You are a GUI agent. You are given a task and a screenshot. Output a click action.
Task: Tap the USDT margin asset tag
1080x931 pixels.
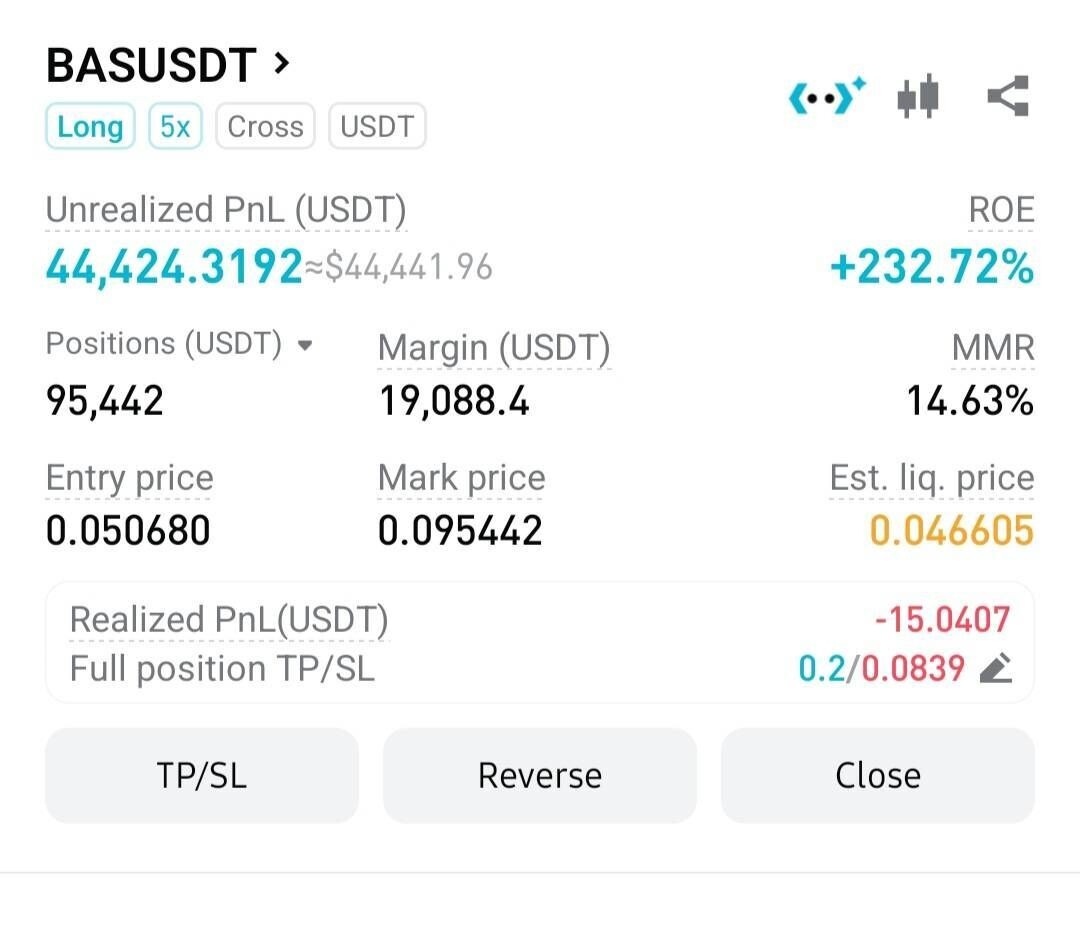[x=377, y=127]
